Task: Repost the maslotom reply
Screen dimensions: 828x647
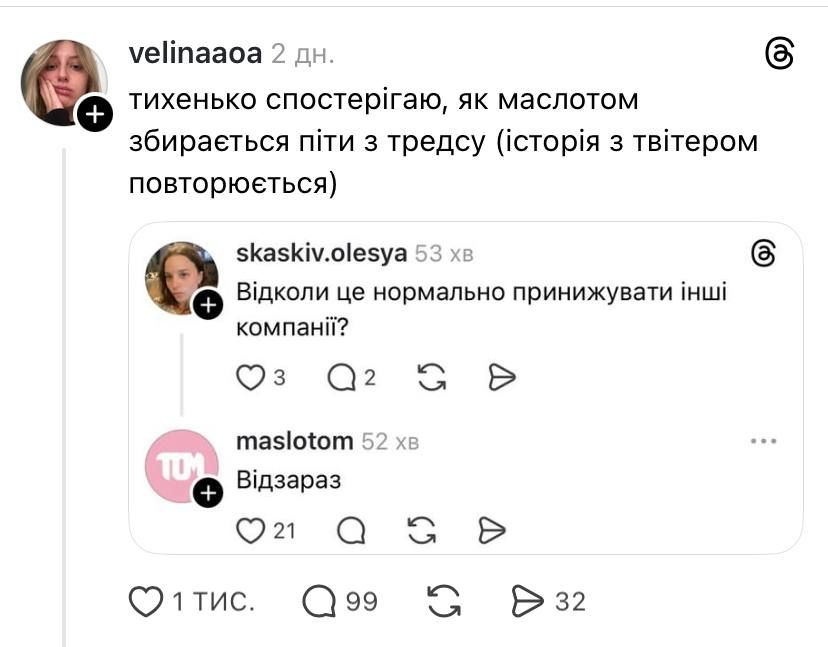Action: [x=423, y=530]
